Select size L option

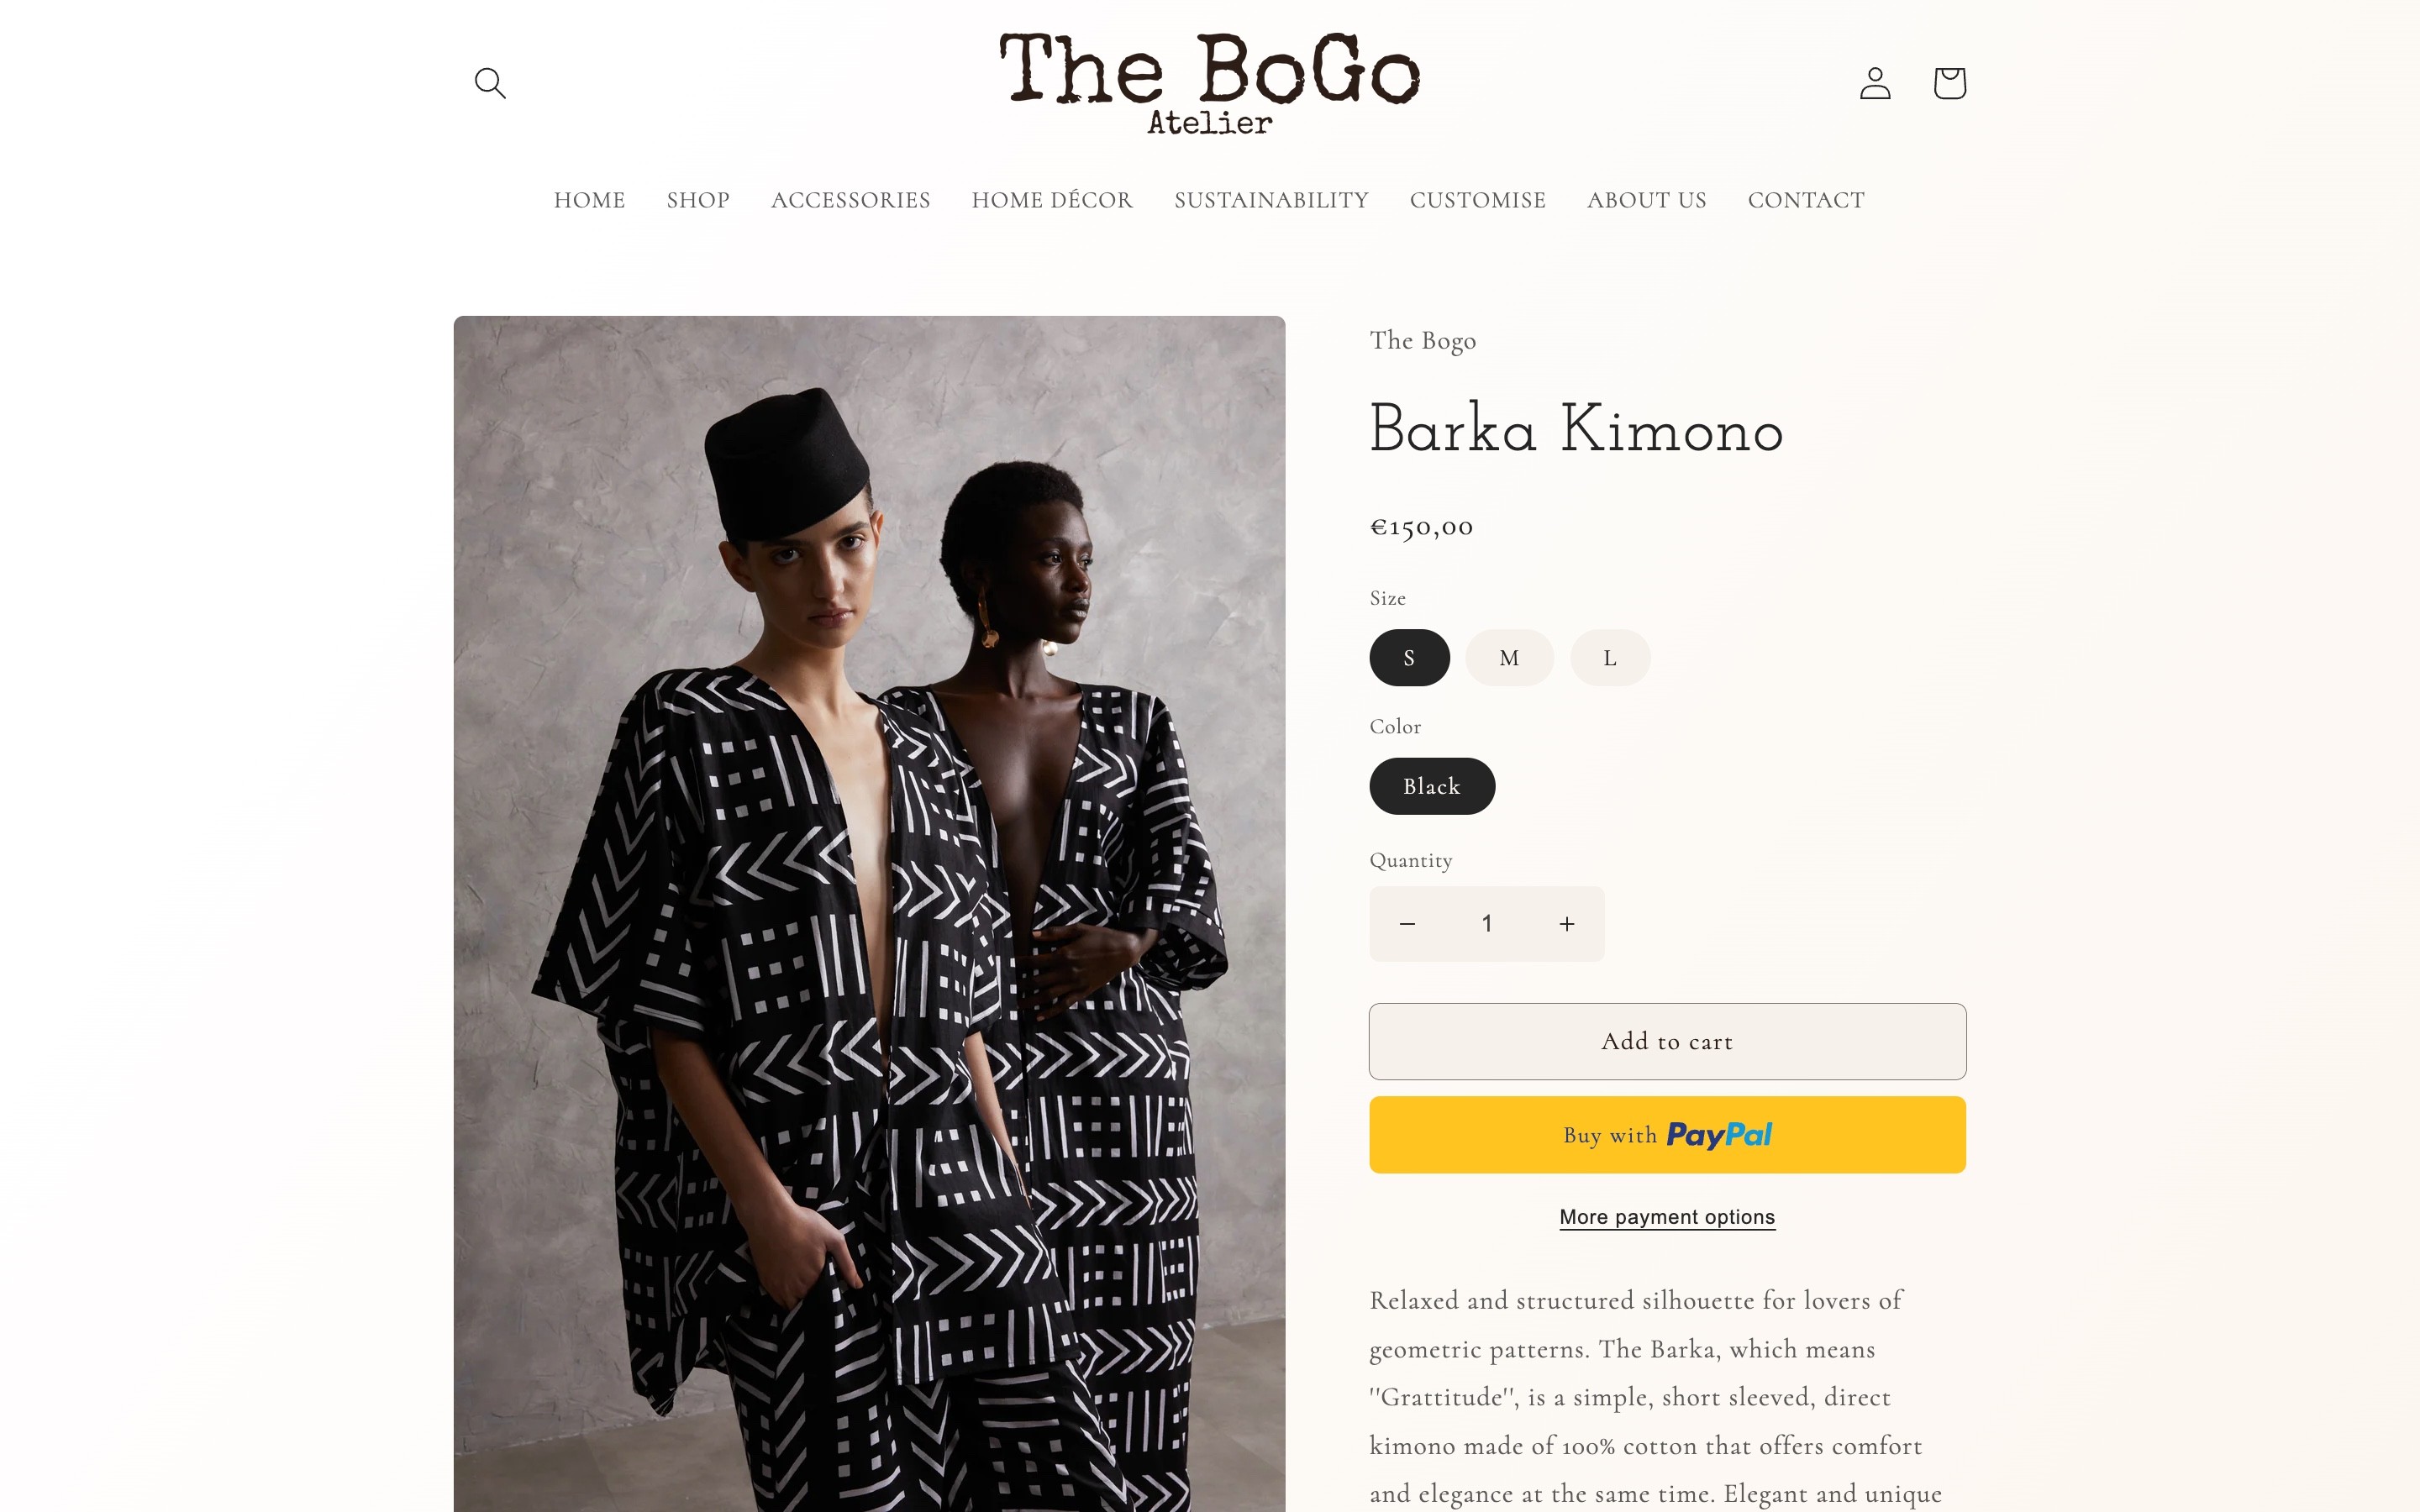[1610, 658]
